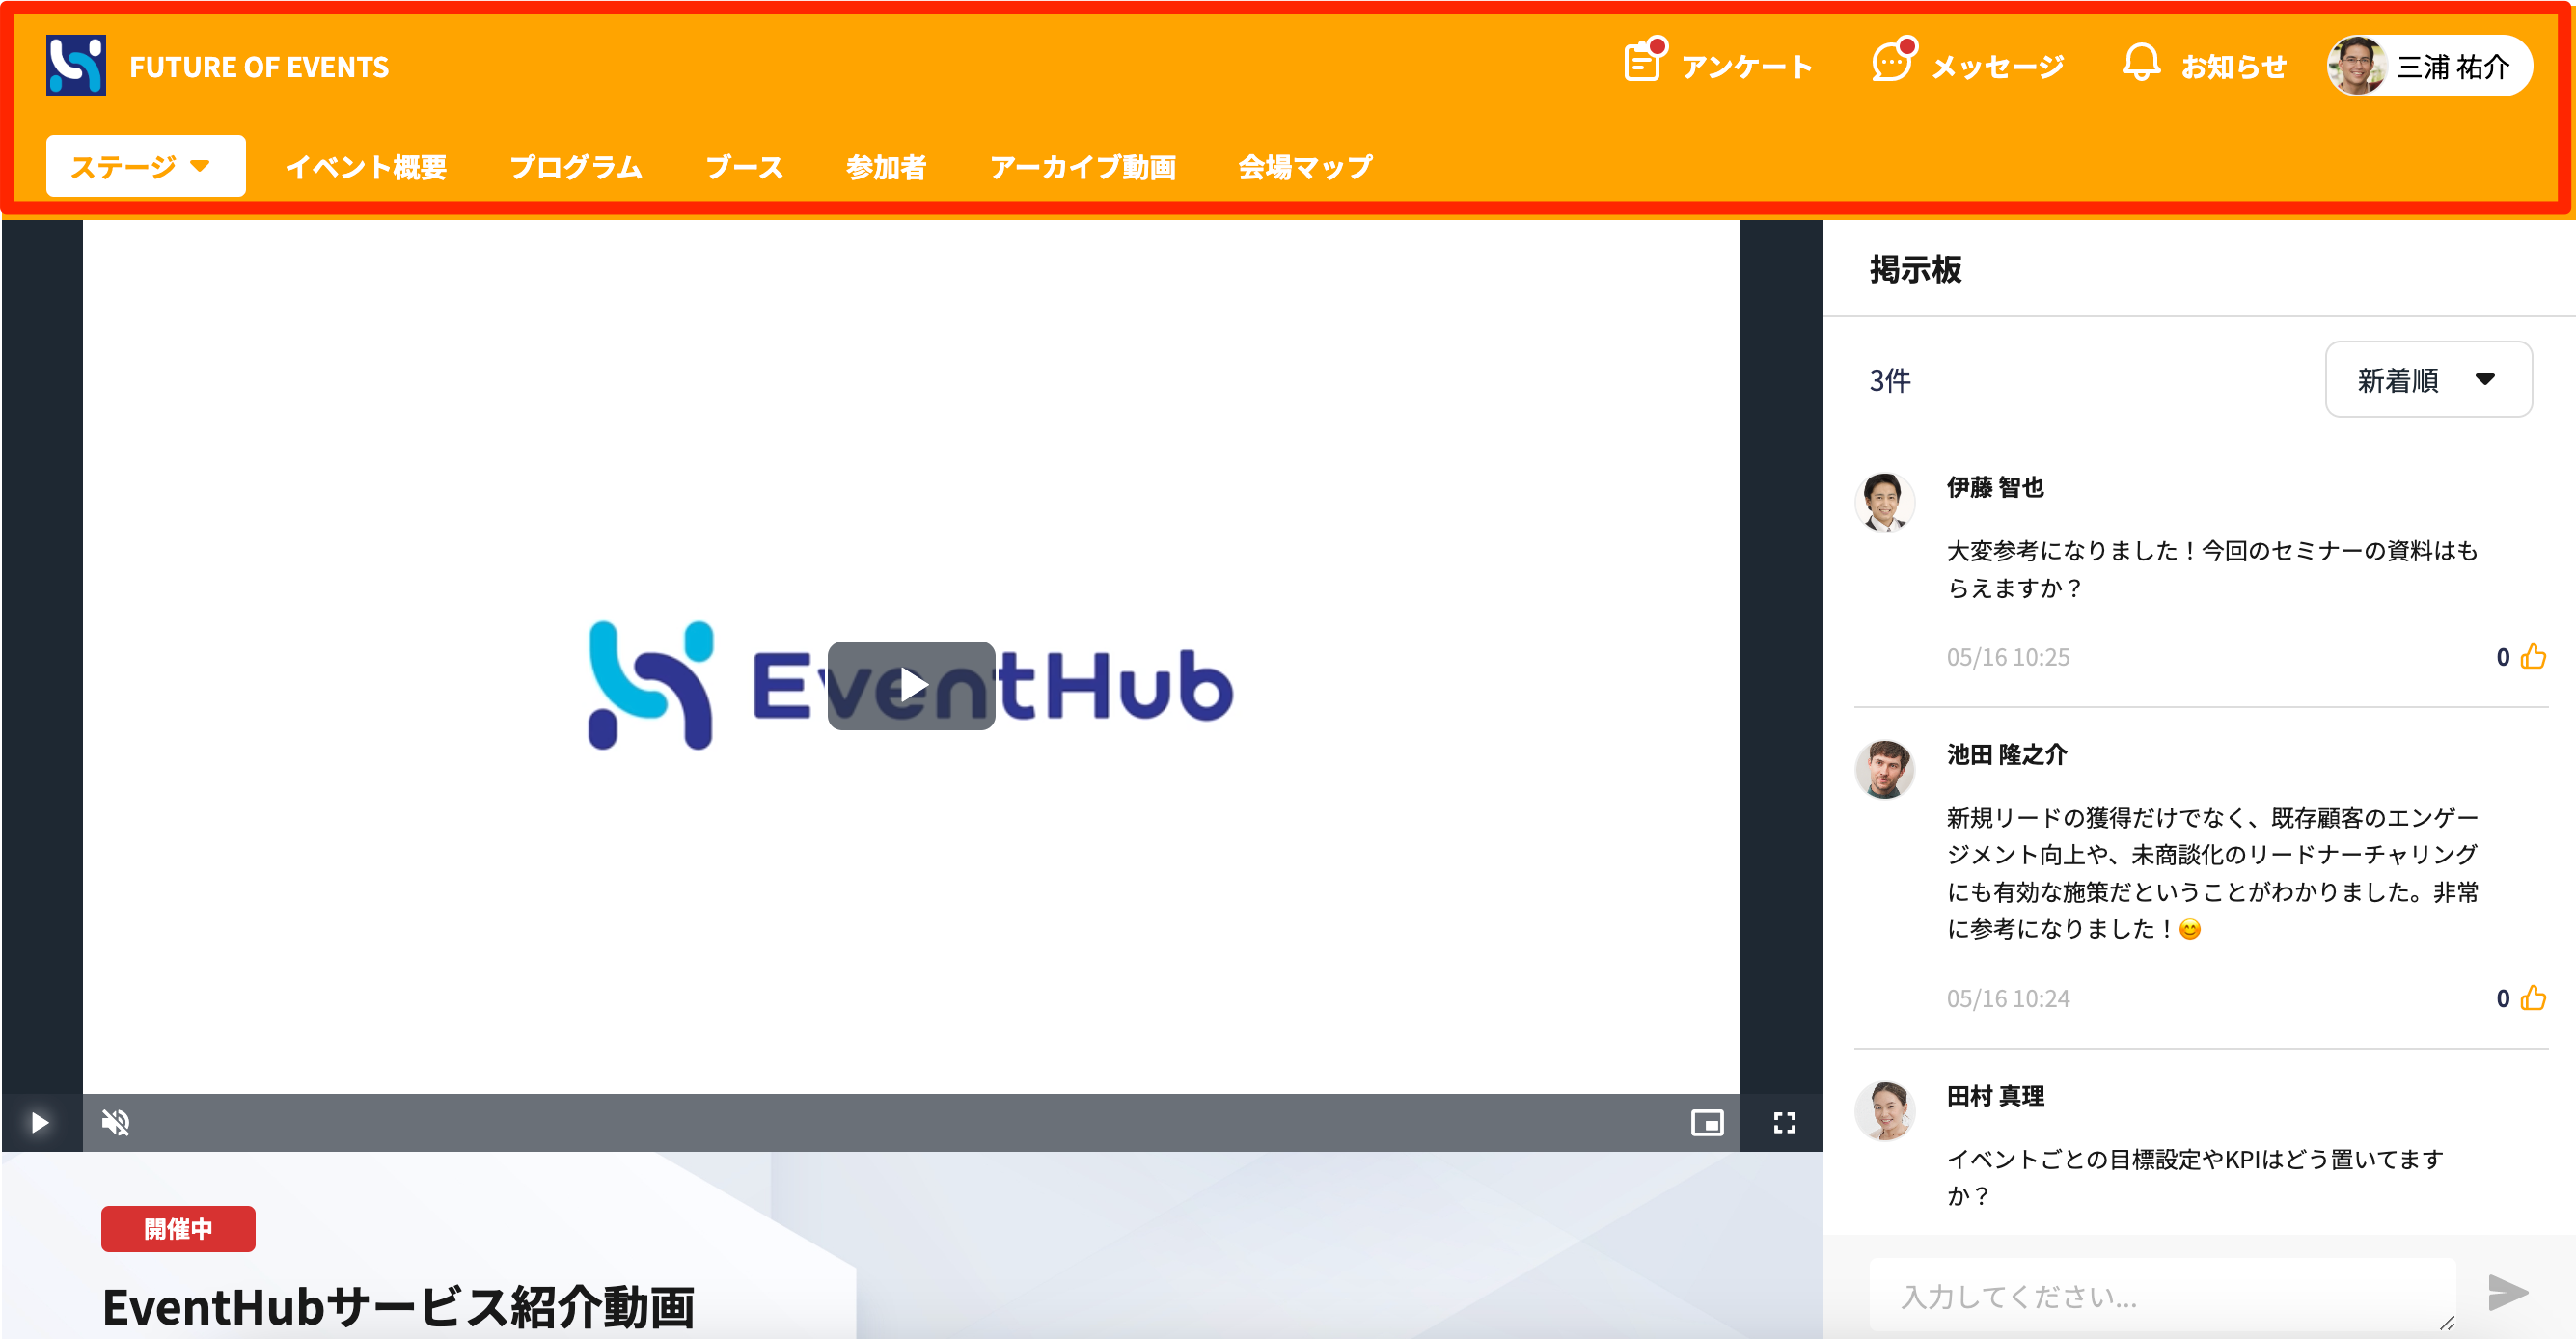Enable picture-in-picture mode icon

point(1707,1123)
